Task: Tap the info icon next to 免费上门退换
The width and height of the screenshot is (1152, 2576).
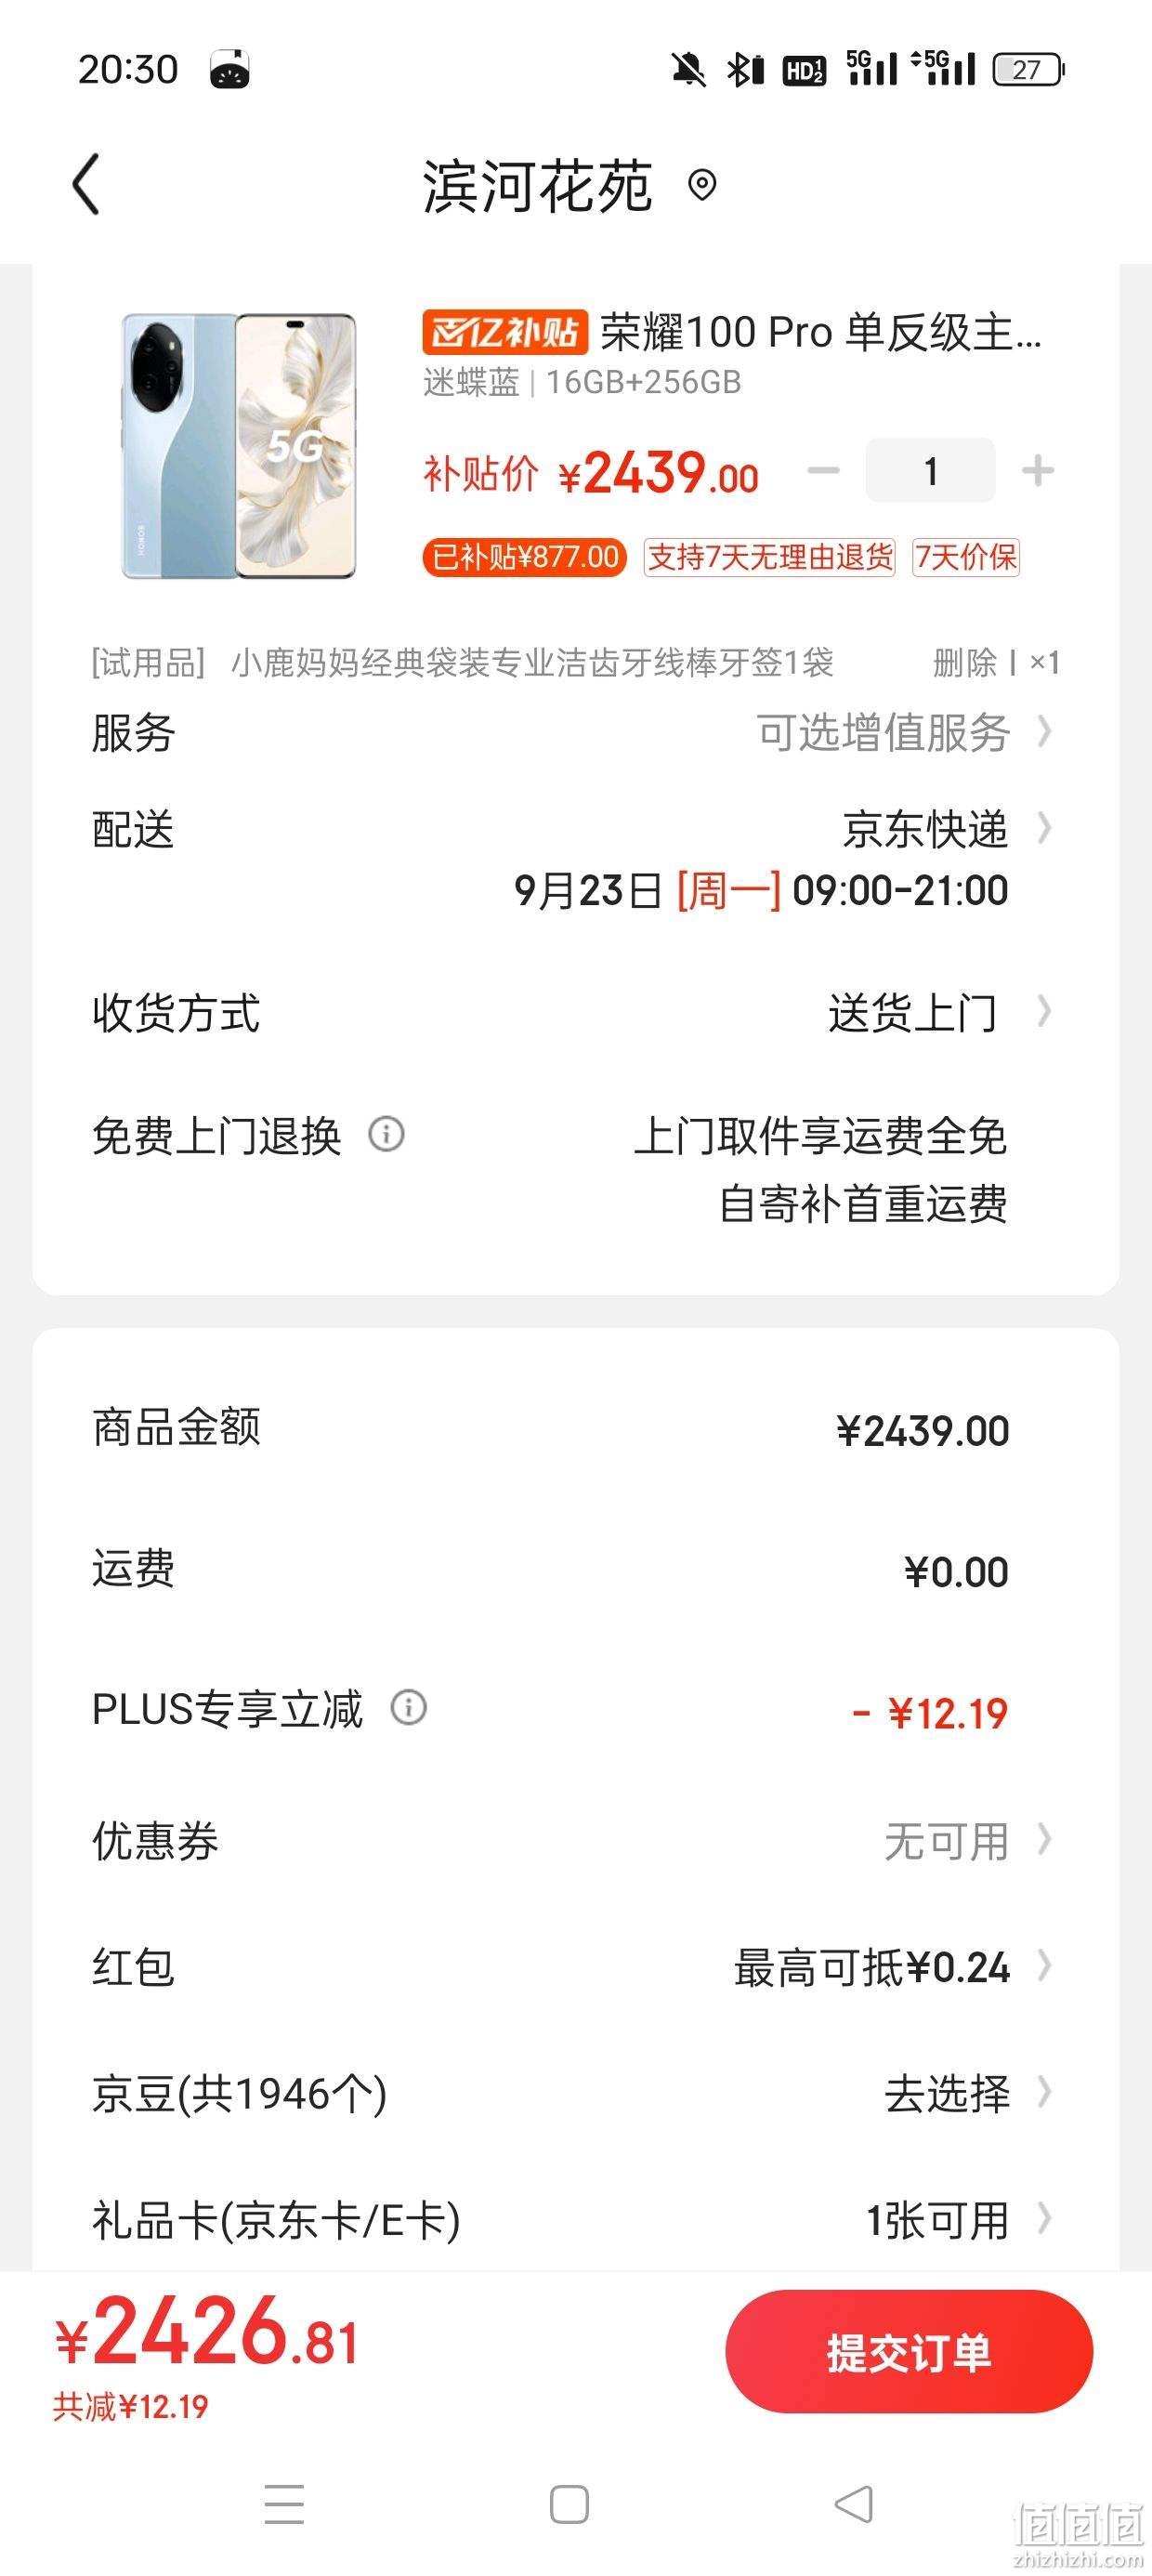Action: [x=386, y=1134]
